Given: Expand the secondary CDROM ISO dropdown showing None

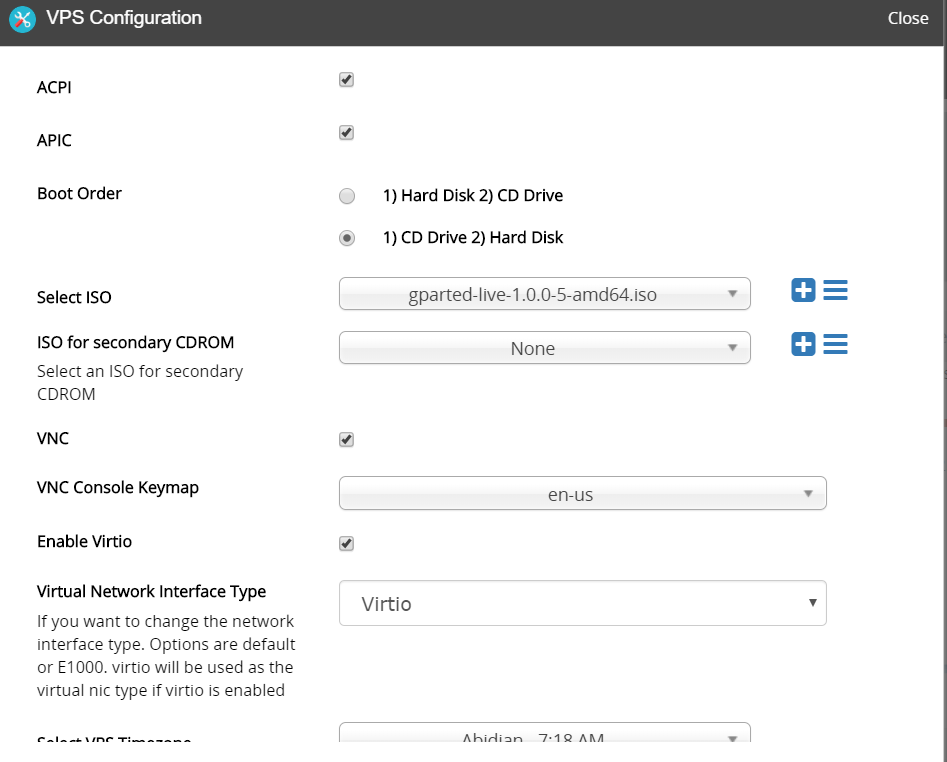Looking at the screenshot, I should tap(544, 348).
